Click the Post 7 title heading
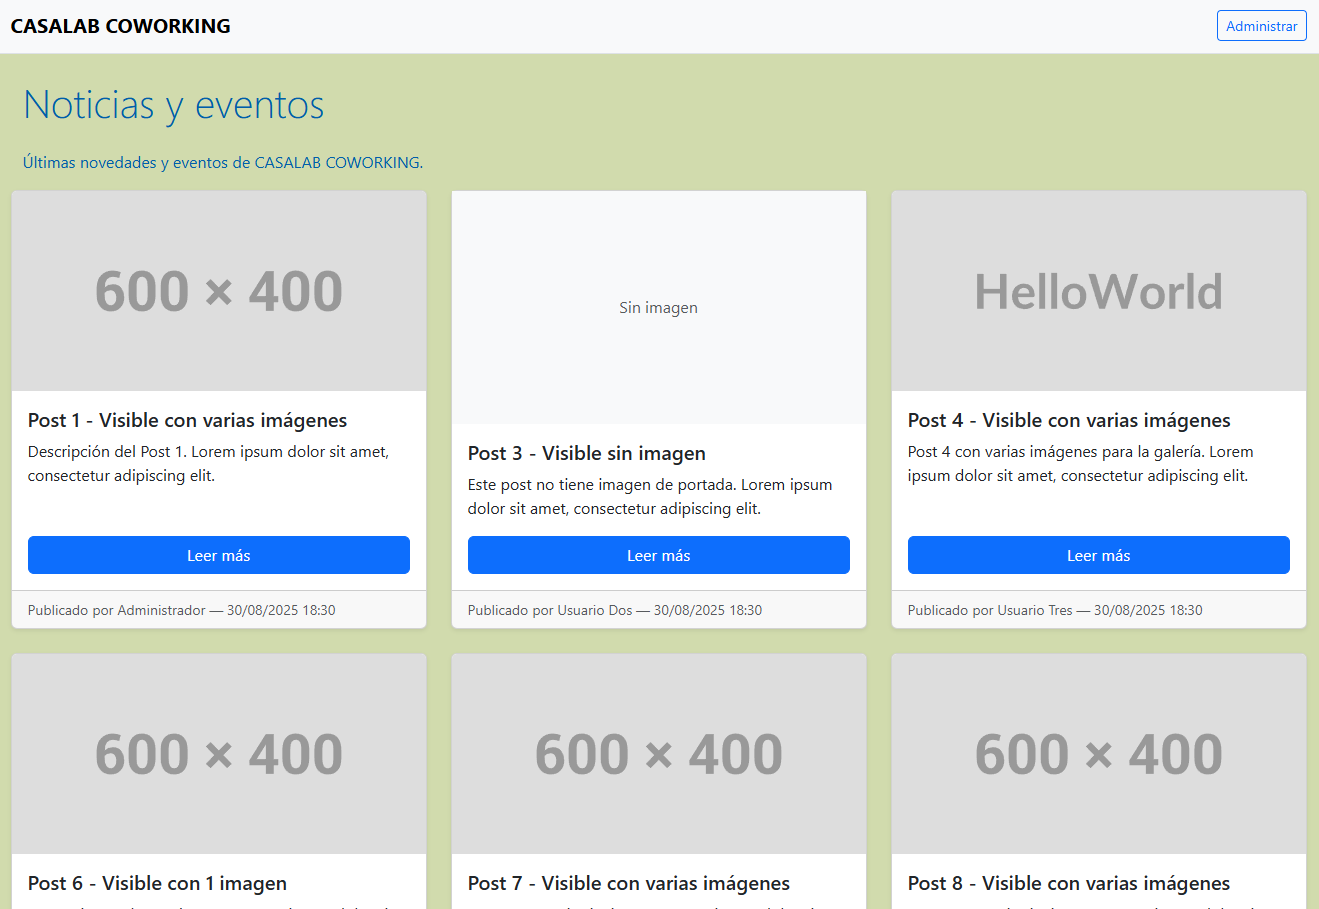Image resolution: width=1319 pixels, height=909 pixels. click(629, 883)
